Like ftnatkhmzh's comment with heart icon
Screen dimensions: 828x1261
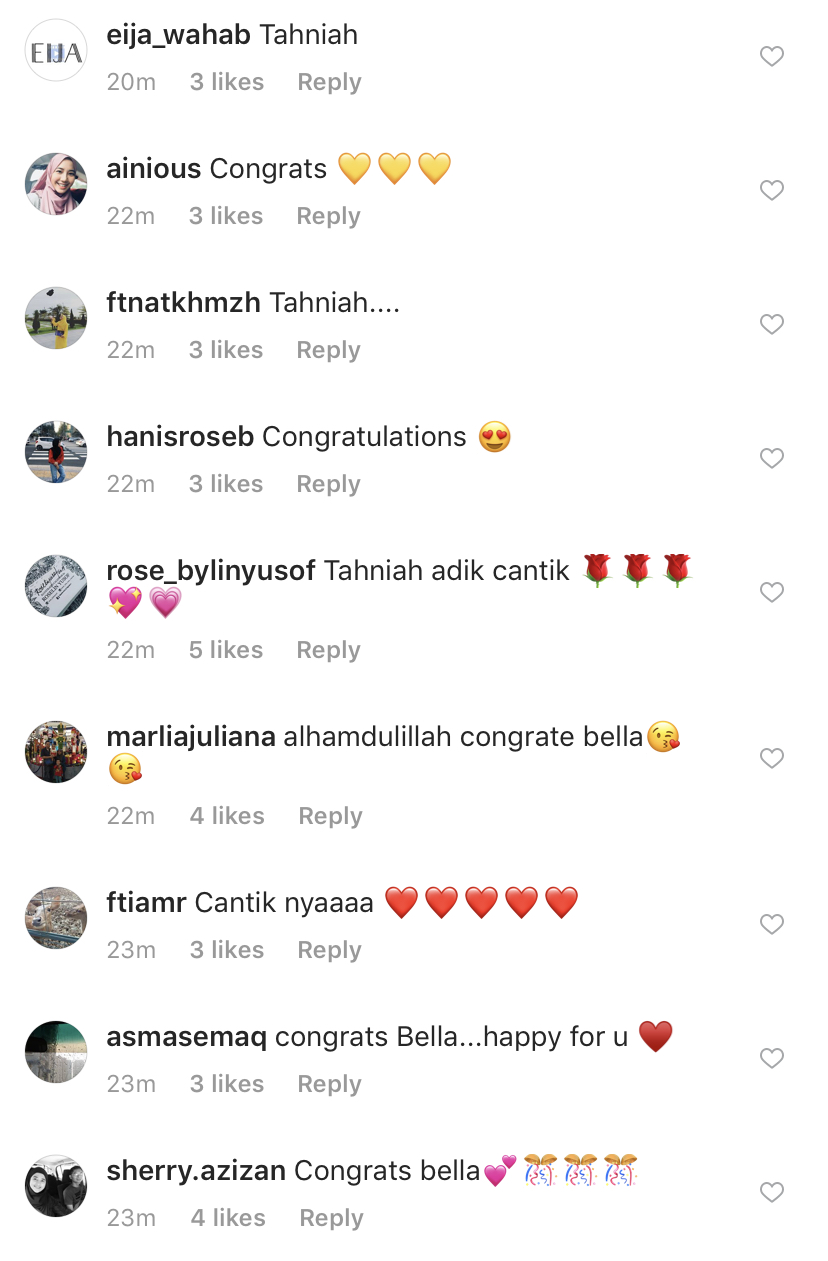tap(772, 325)
